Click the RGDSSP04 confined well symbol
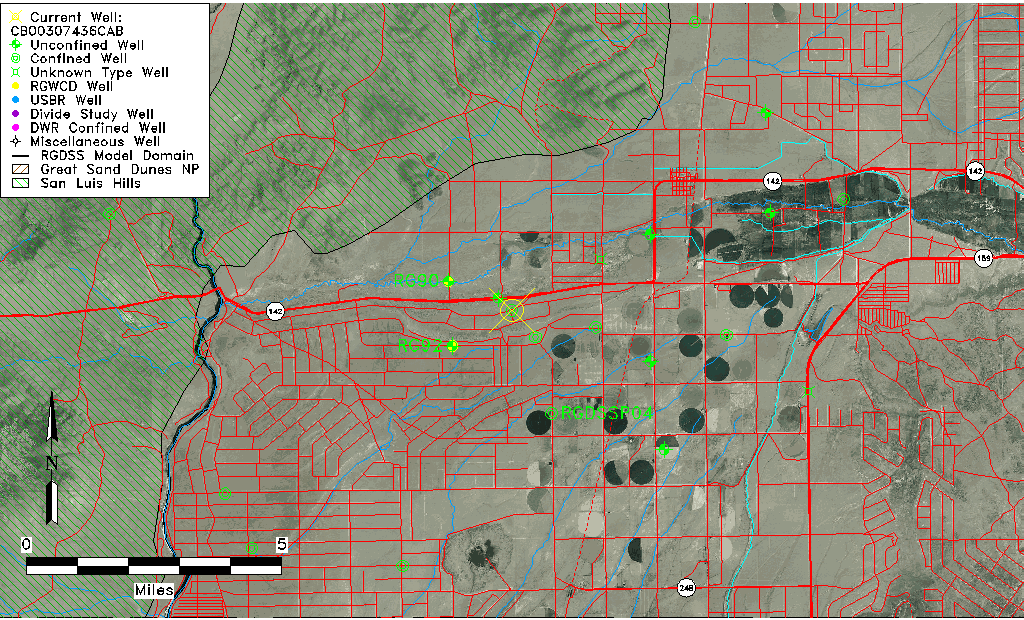Image resolution: width=1024 pixels, height=620 pixels. (x=550, y=413)
